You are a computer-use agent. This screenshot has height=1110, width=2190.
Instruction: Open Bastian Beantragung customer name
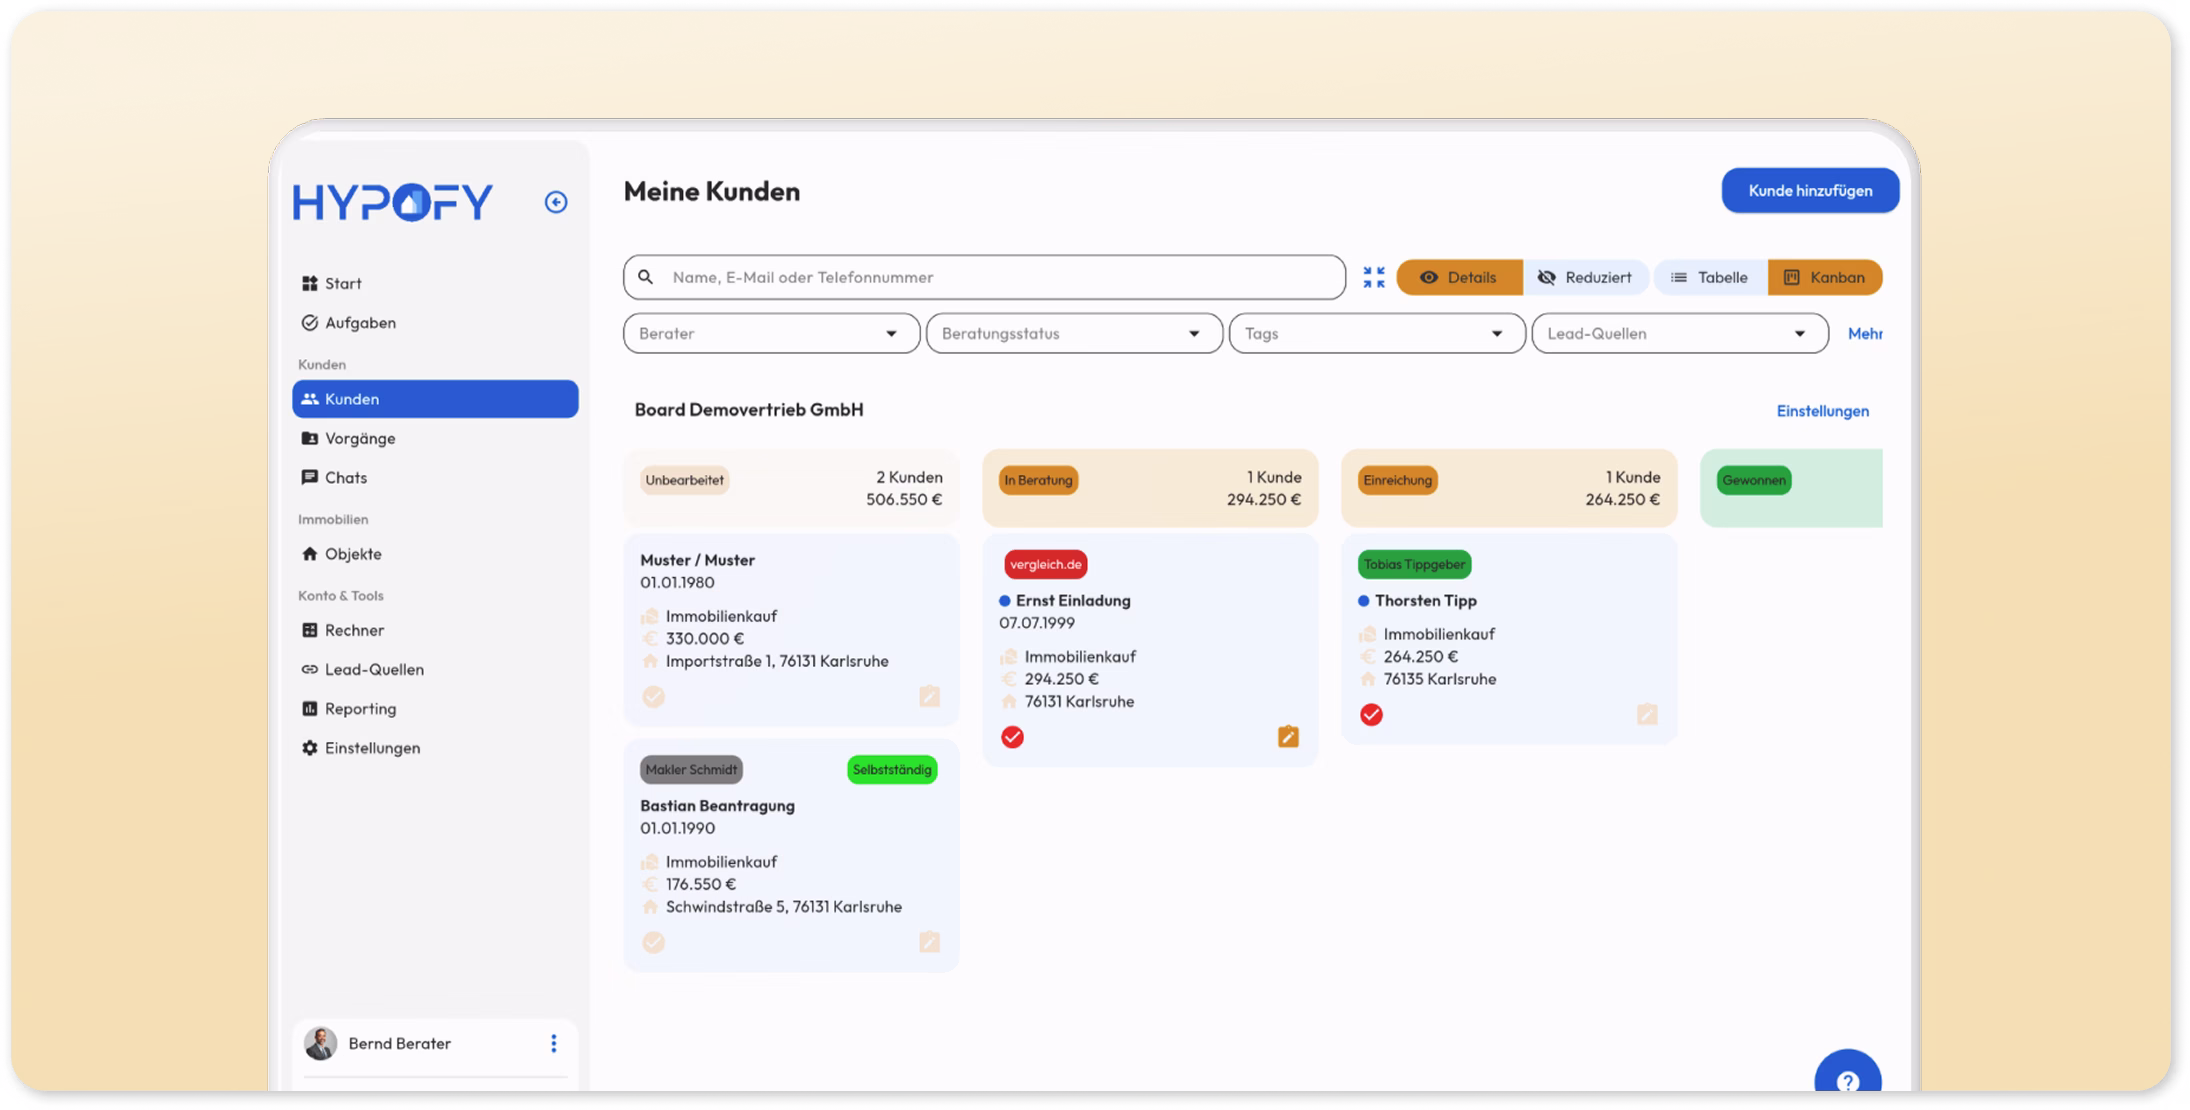(717, 806)
